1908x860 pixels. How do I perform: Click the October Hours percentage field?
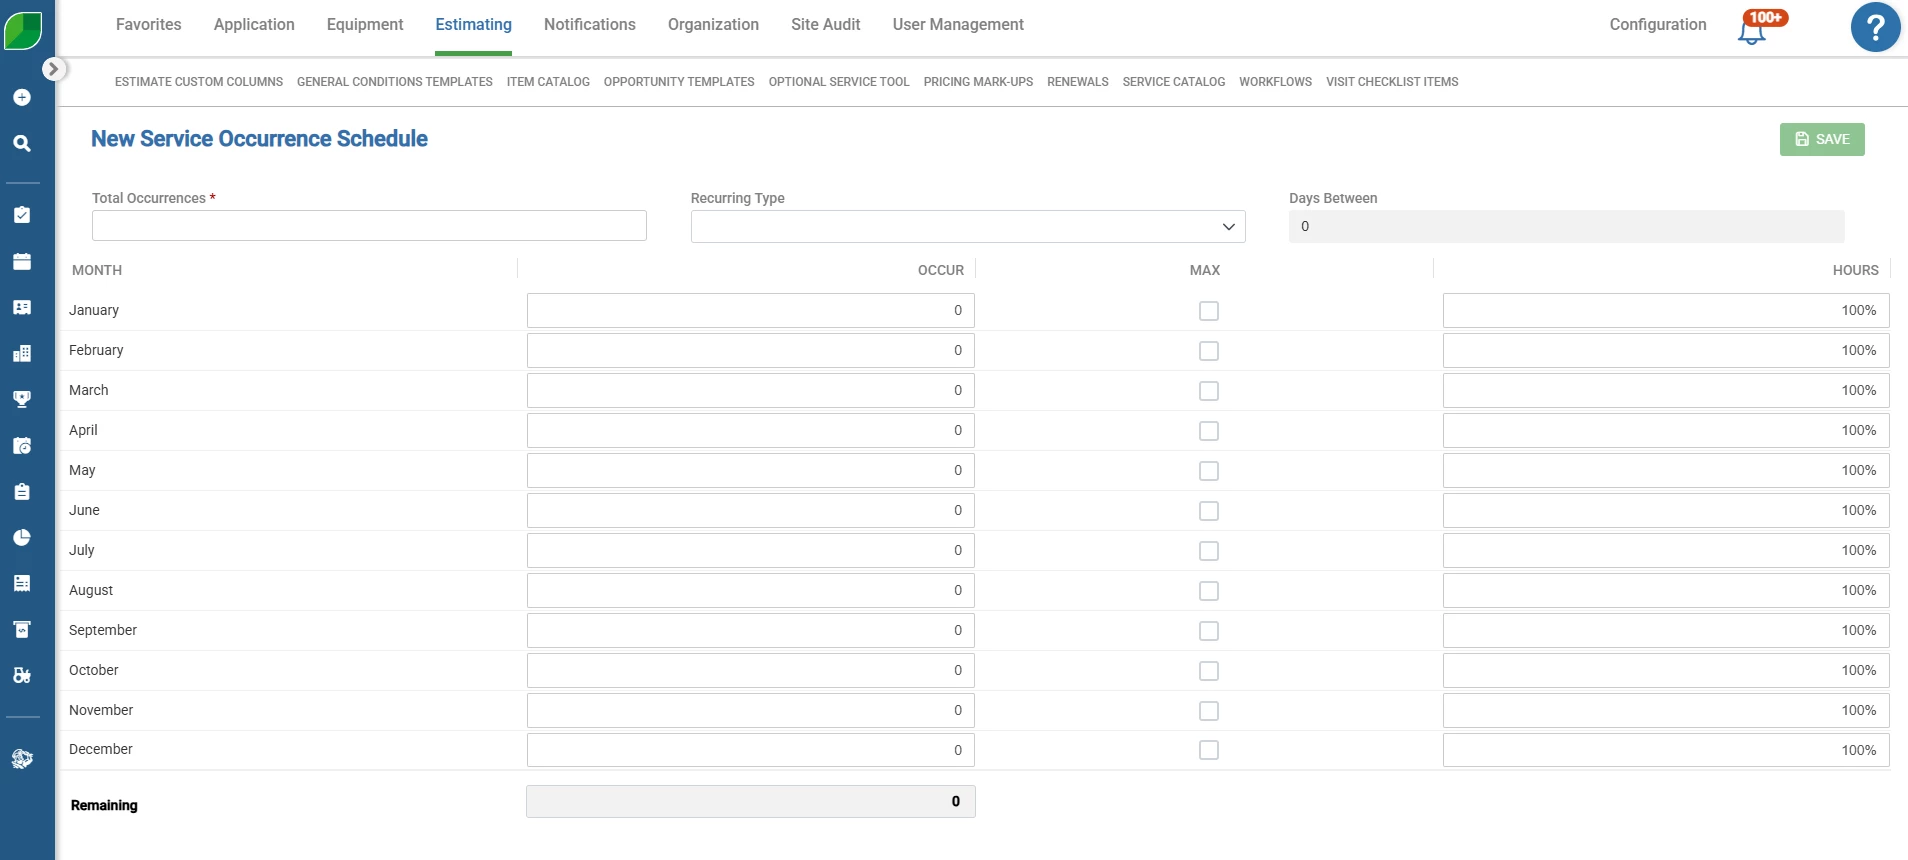pyautogui.click(x=1666, y=670)
